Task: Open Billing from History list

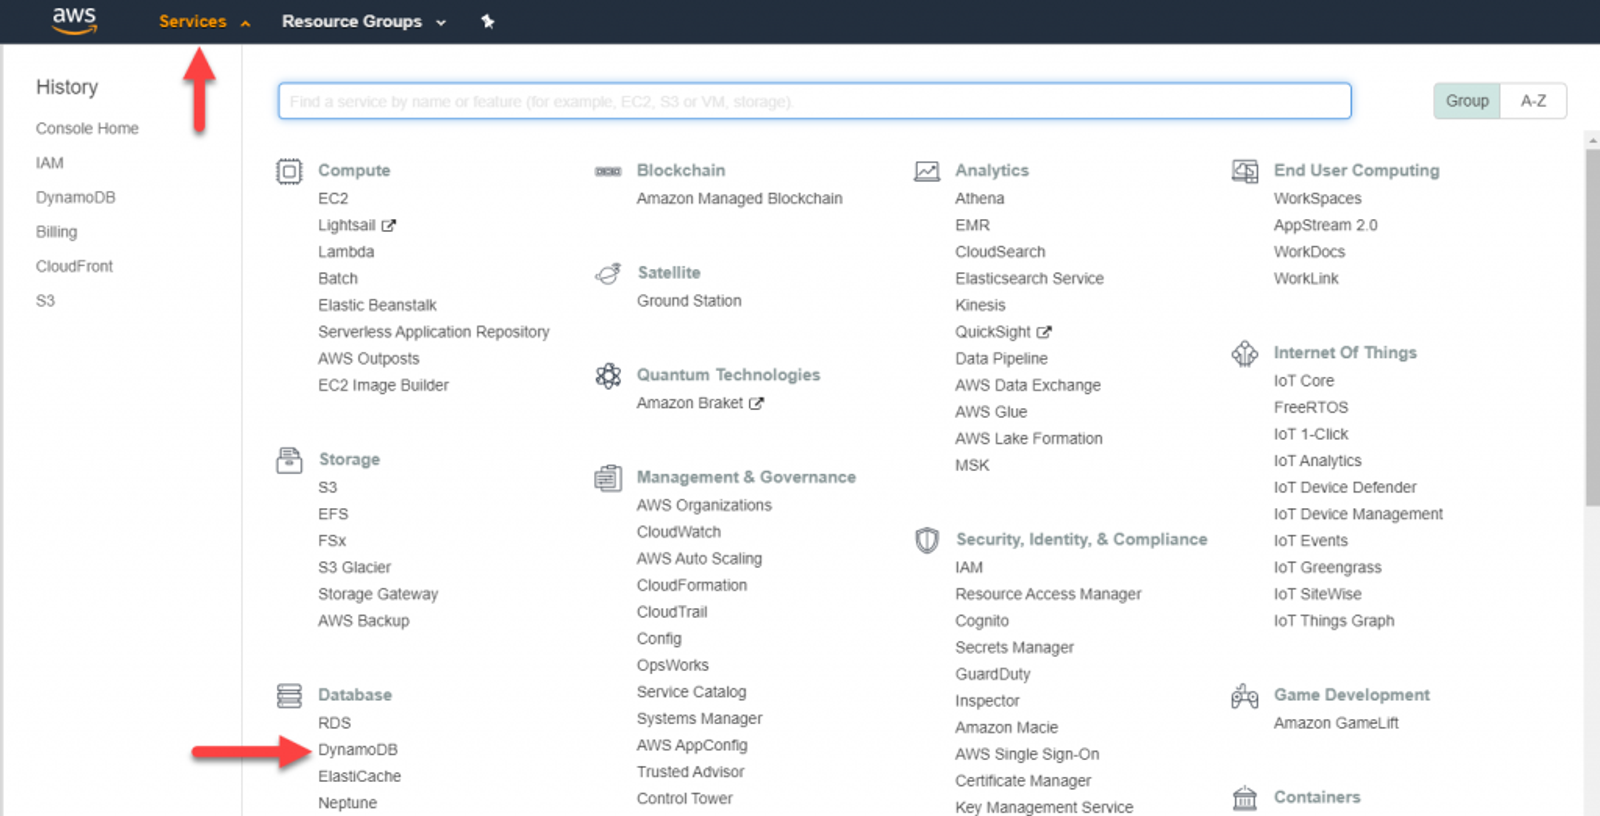Action: tap(56, 232)
